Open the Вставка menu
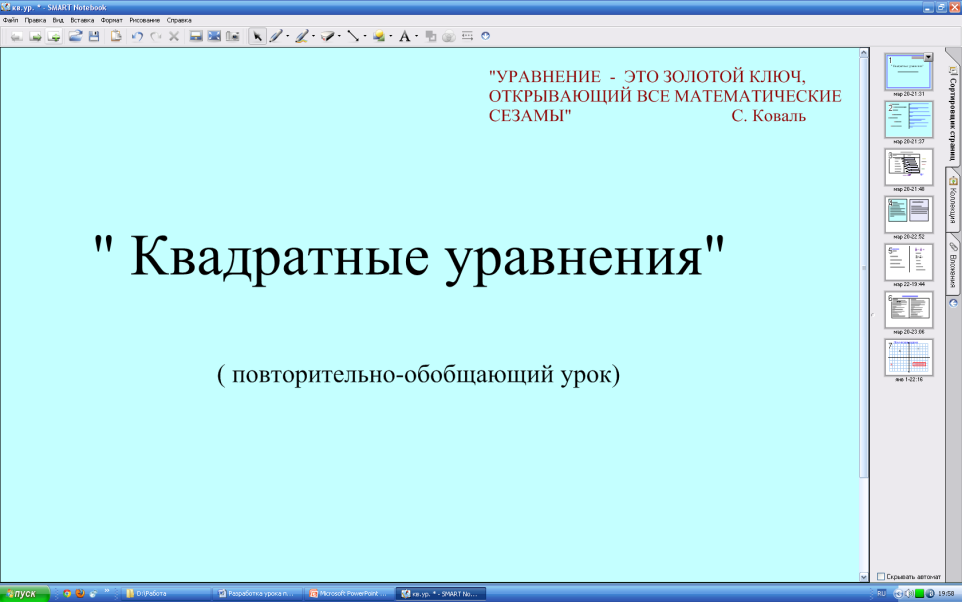The image size is (962, 602). point(83,20)
